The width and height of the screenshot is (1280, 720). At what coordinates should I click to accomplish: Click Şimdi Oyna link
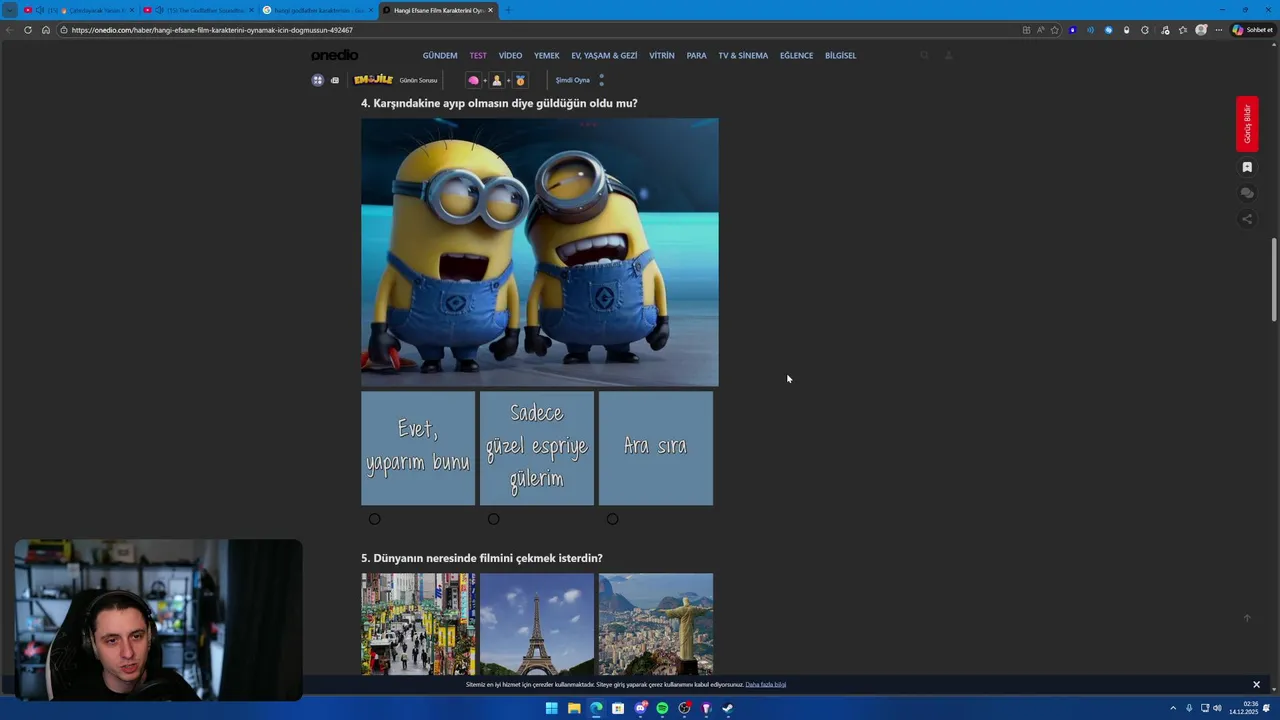pos(573,80)
